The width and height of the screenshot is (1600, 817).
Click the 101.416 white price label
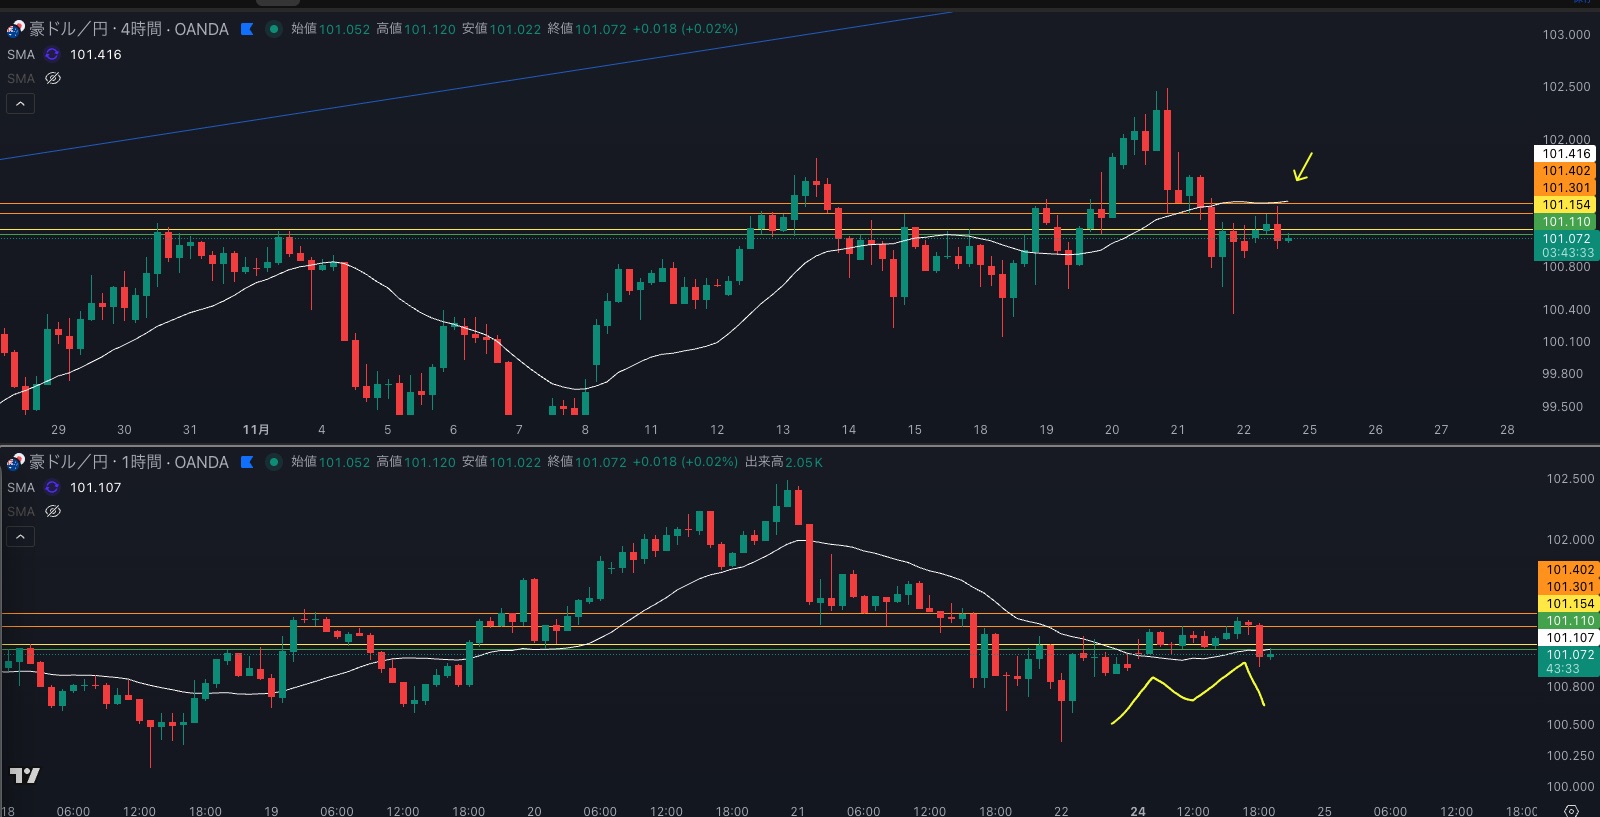[x=1565, y=154]
